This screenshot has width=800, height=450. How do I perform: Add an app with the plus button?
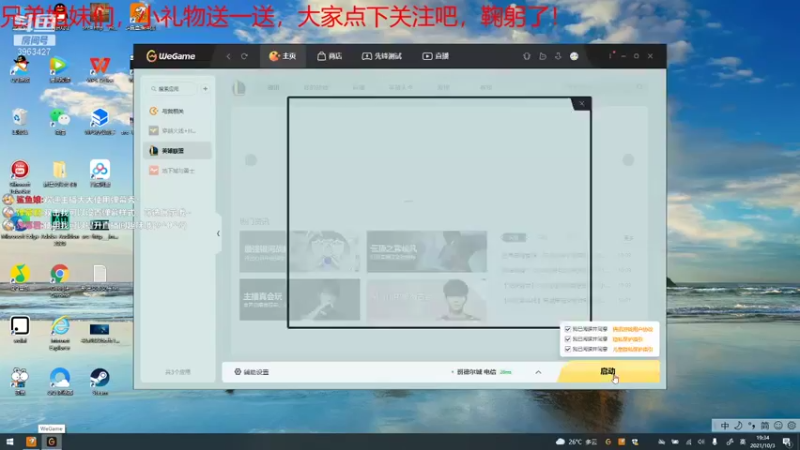pos(205,89)
